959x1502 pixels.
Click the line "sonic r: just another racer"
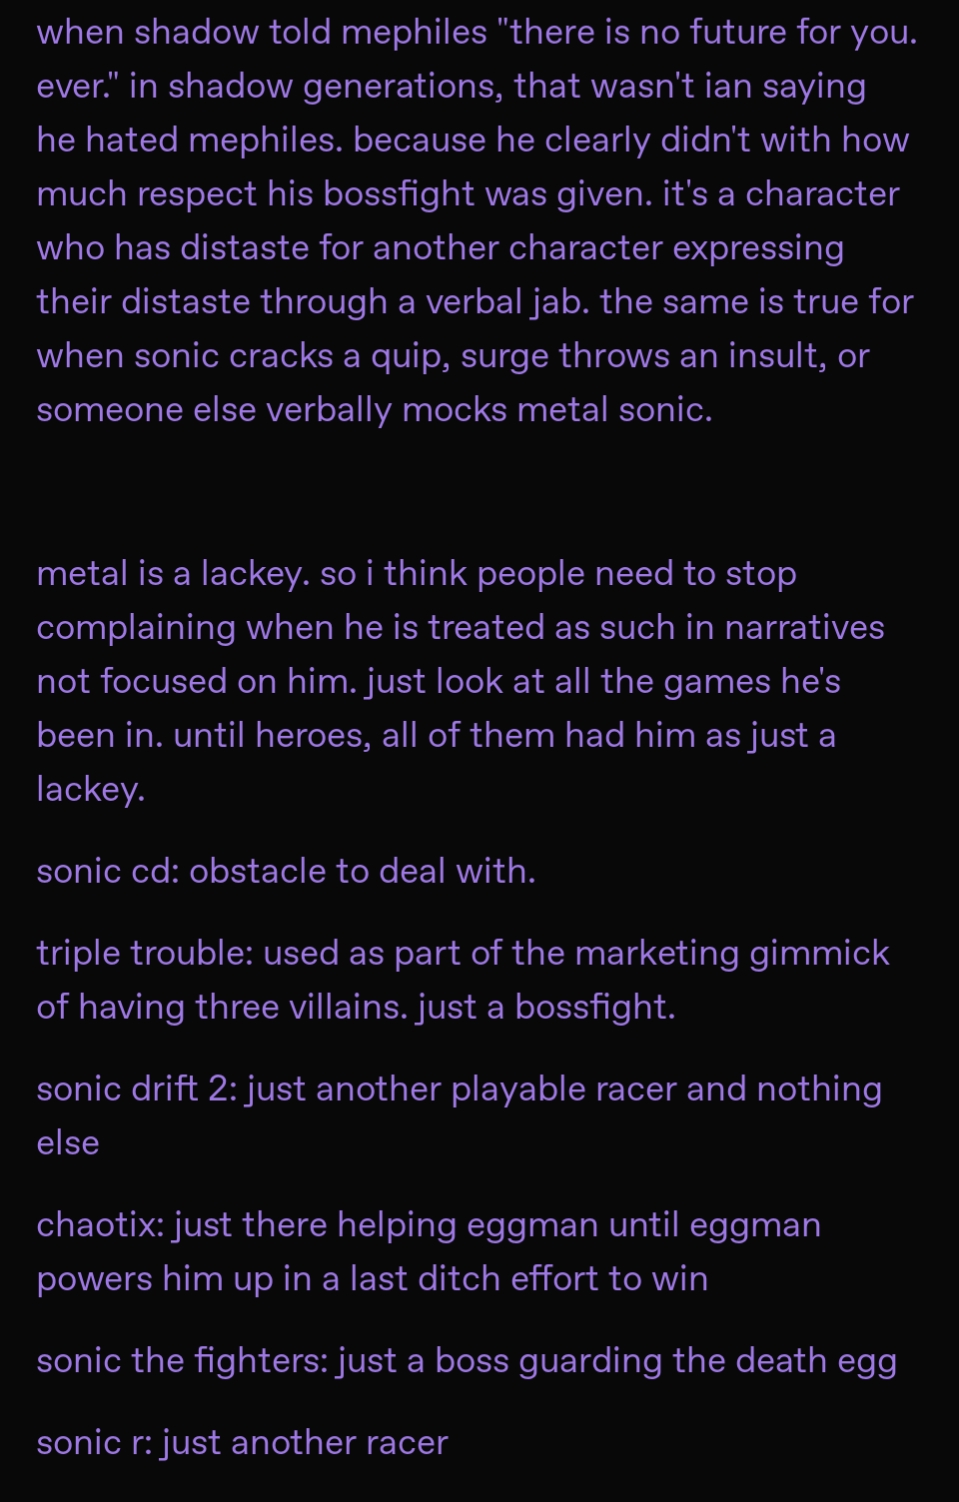click(242, 1444)
